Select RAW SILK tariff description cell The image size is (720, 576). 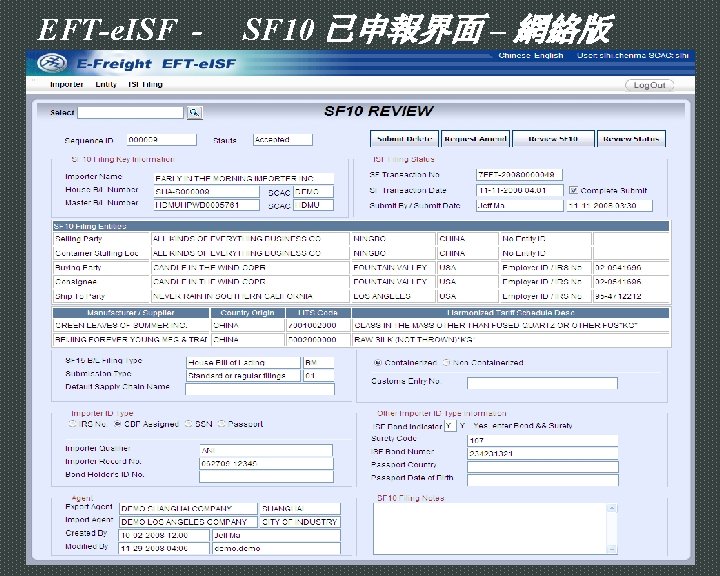511,339
